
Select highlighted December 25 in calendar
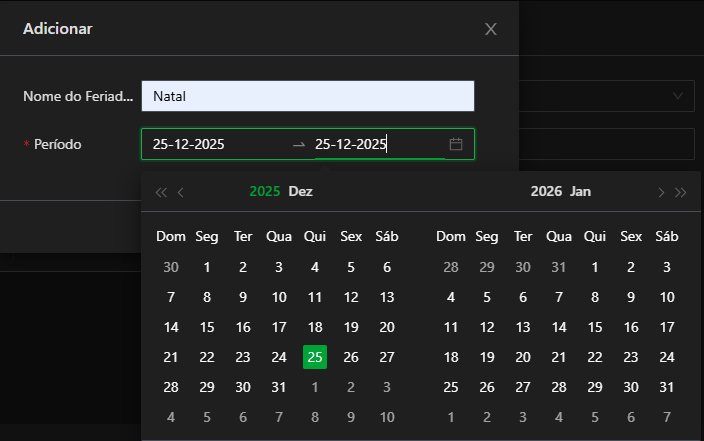tap(315, 357)
